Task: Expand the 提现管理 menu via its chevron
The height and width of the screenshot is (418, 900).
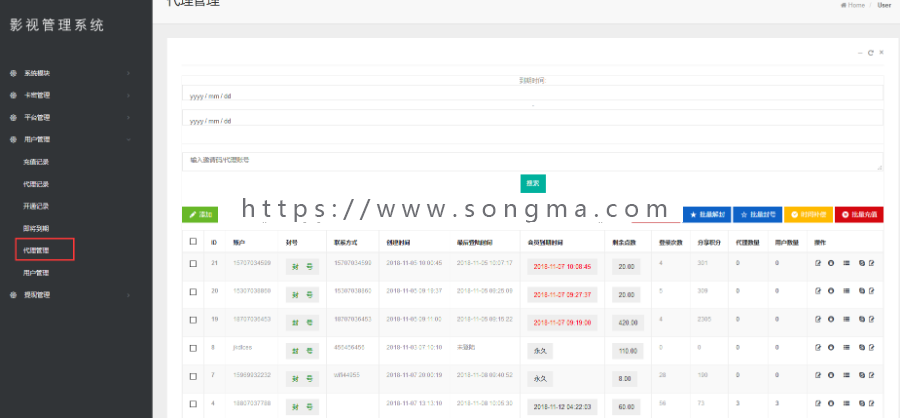Action: tap(128, 295)
